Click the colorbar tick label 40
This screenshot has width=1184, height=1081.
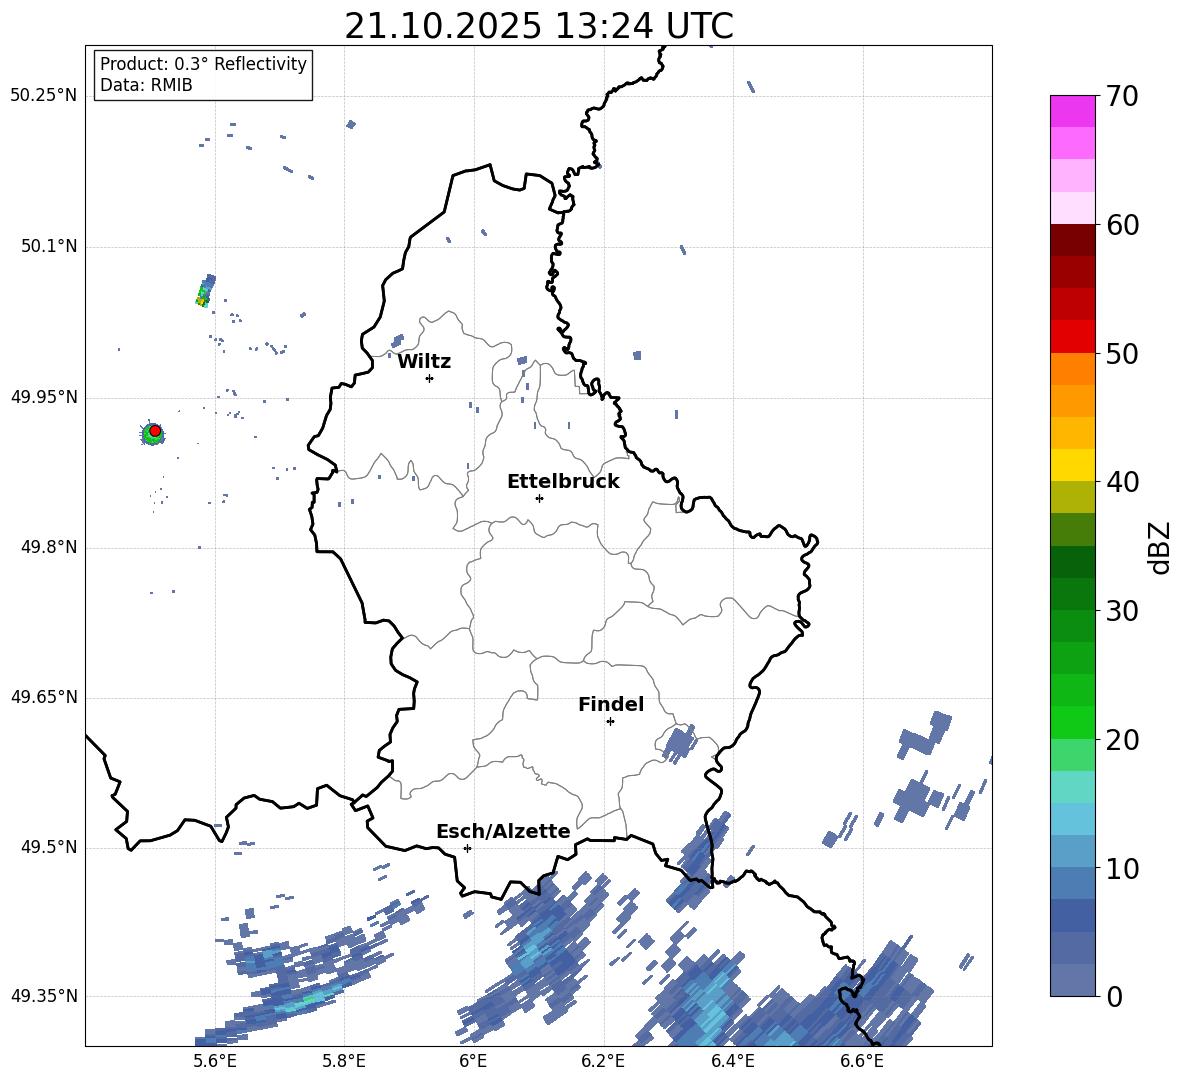[x=1122, y=482]
